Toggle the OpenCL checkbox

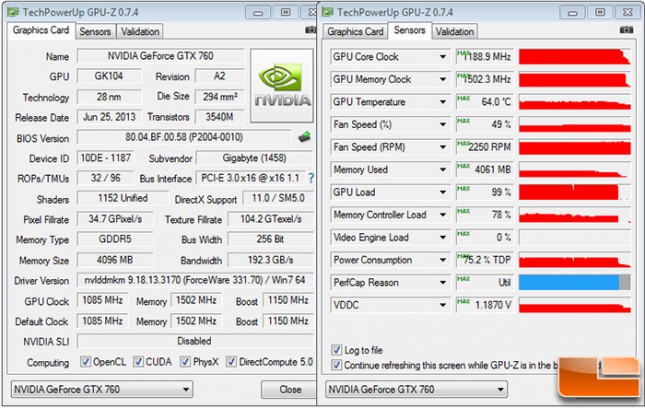[x=85, y=362]
